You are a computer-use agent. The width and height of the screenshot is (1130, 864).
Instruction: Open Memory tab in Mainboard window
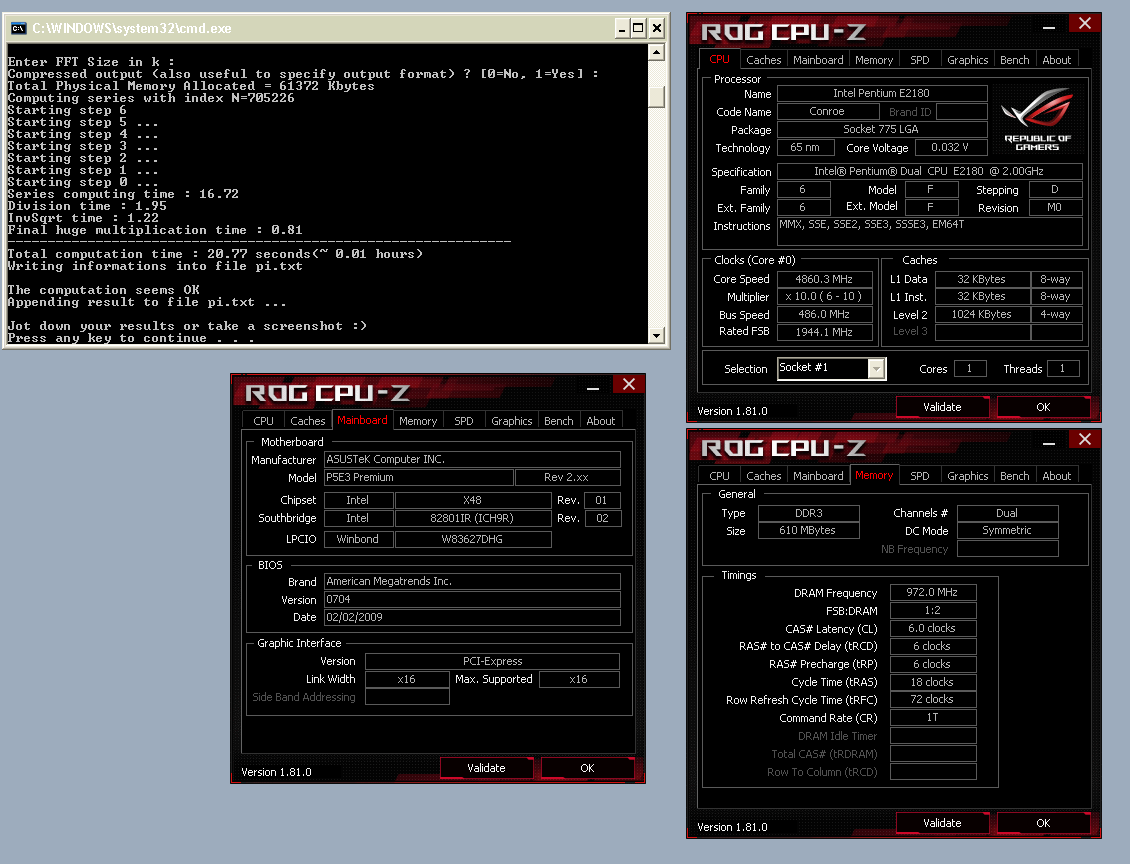click(418, 421)
